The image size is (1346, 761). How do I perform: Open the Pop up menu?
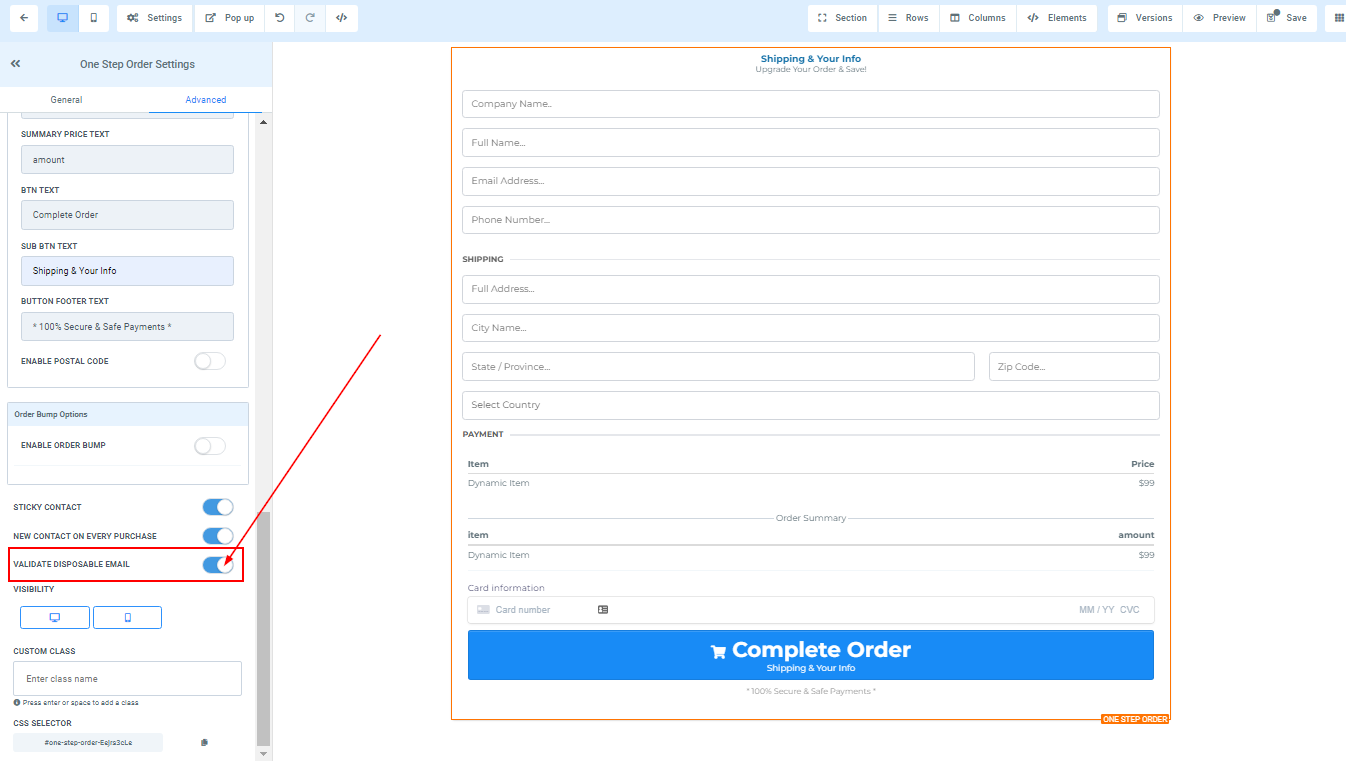[230, 18]
